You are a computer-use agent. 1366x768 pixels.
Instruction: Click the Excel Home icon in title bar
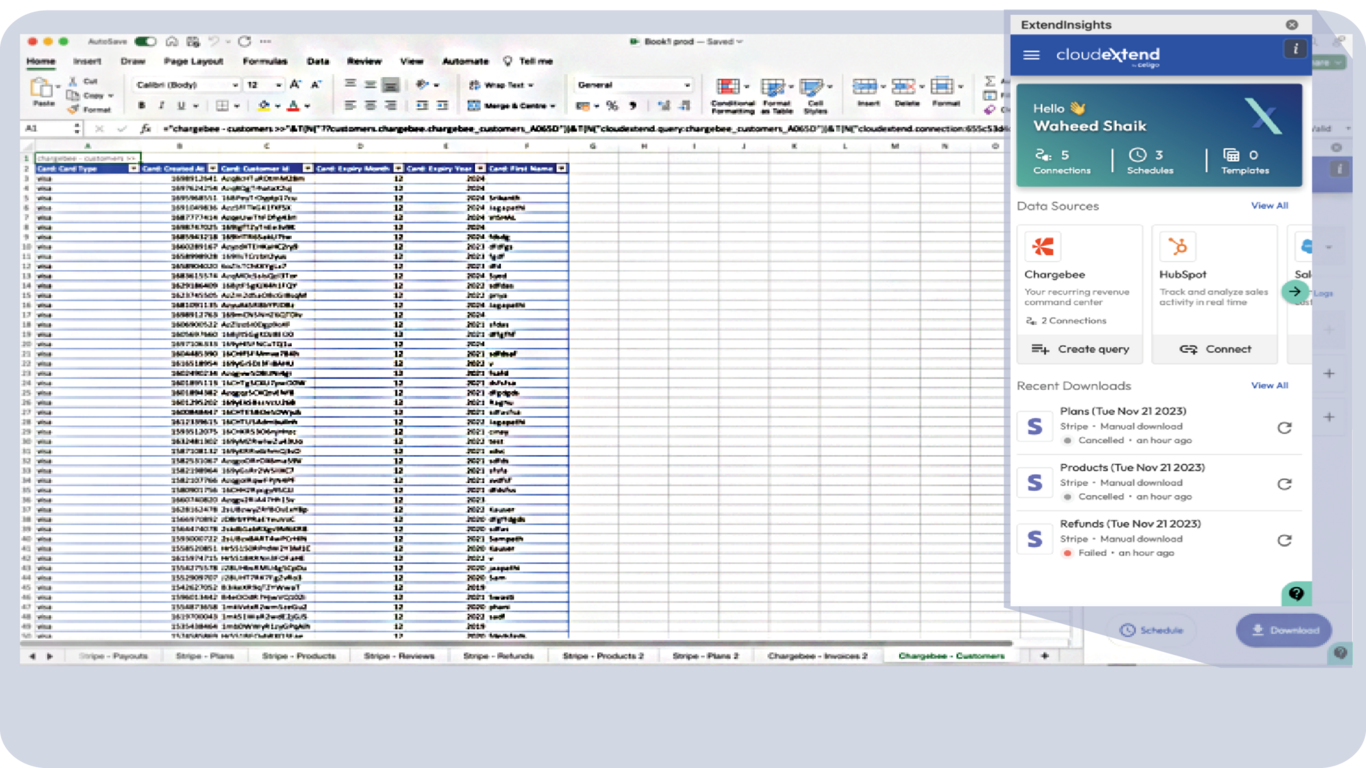tap(172, 42)
